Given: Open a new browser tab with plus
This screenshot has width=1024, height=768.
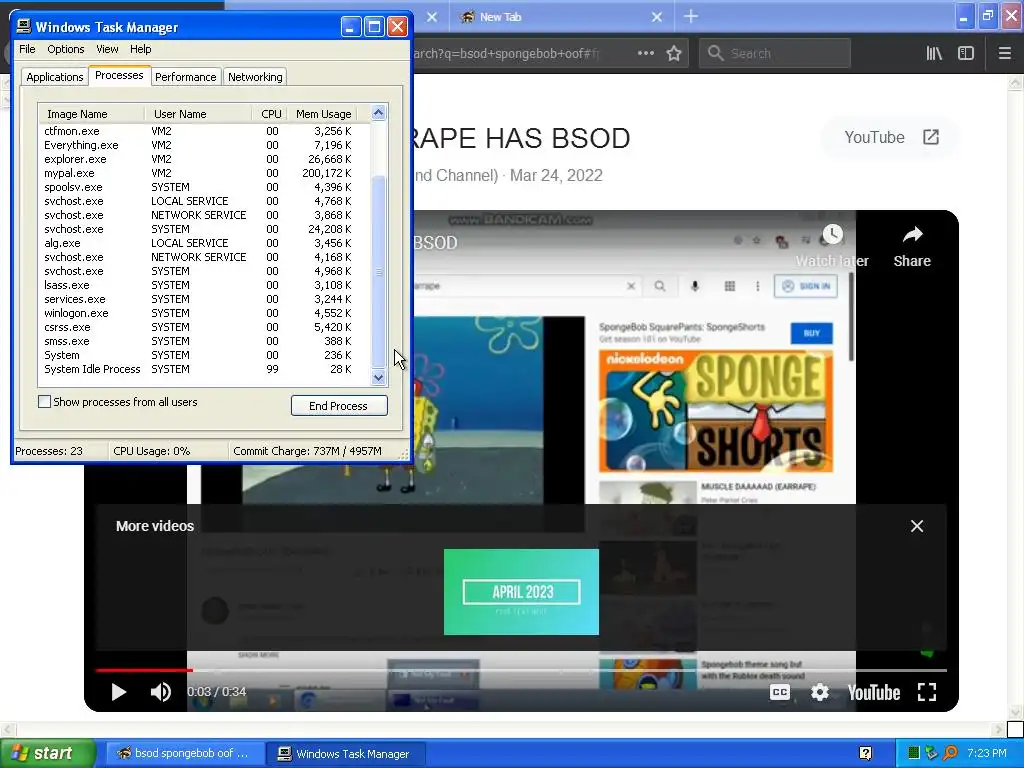Looking at the screenshot, I should tap(691, 17).
